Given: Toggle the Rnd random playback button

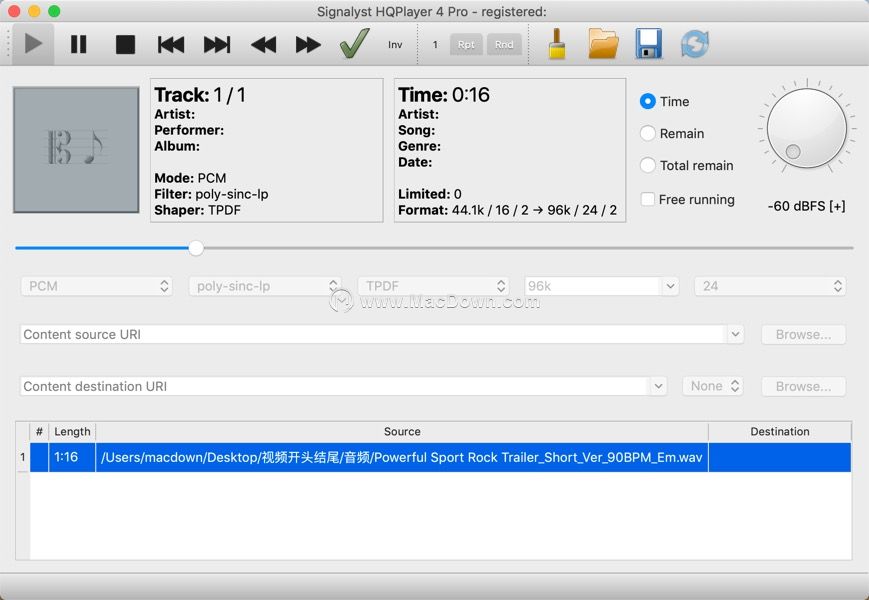Looking at the screenshot, I should tap(504, 44).
